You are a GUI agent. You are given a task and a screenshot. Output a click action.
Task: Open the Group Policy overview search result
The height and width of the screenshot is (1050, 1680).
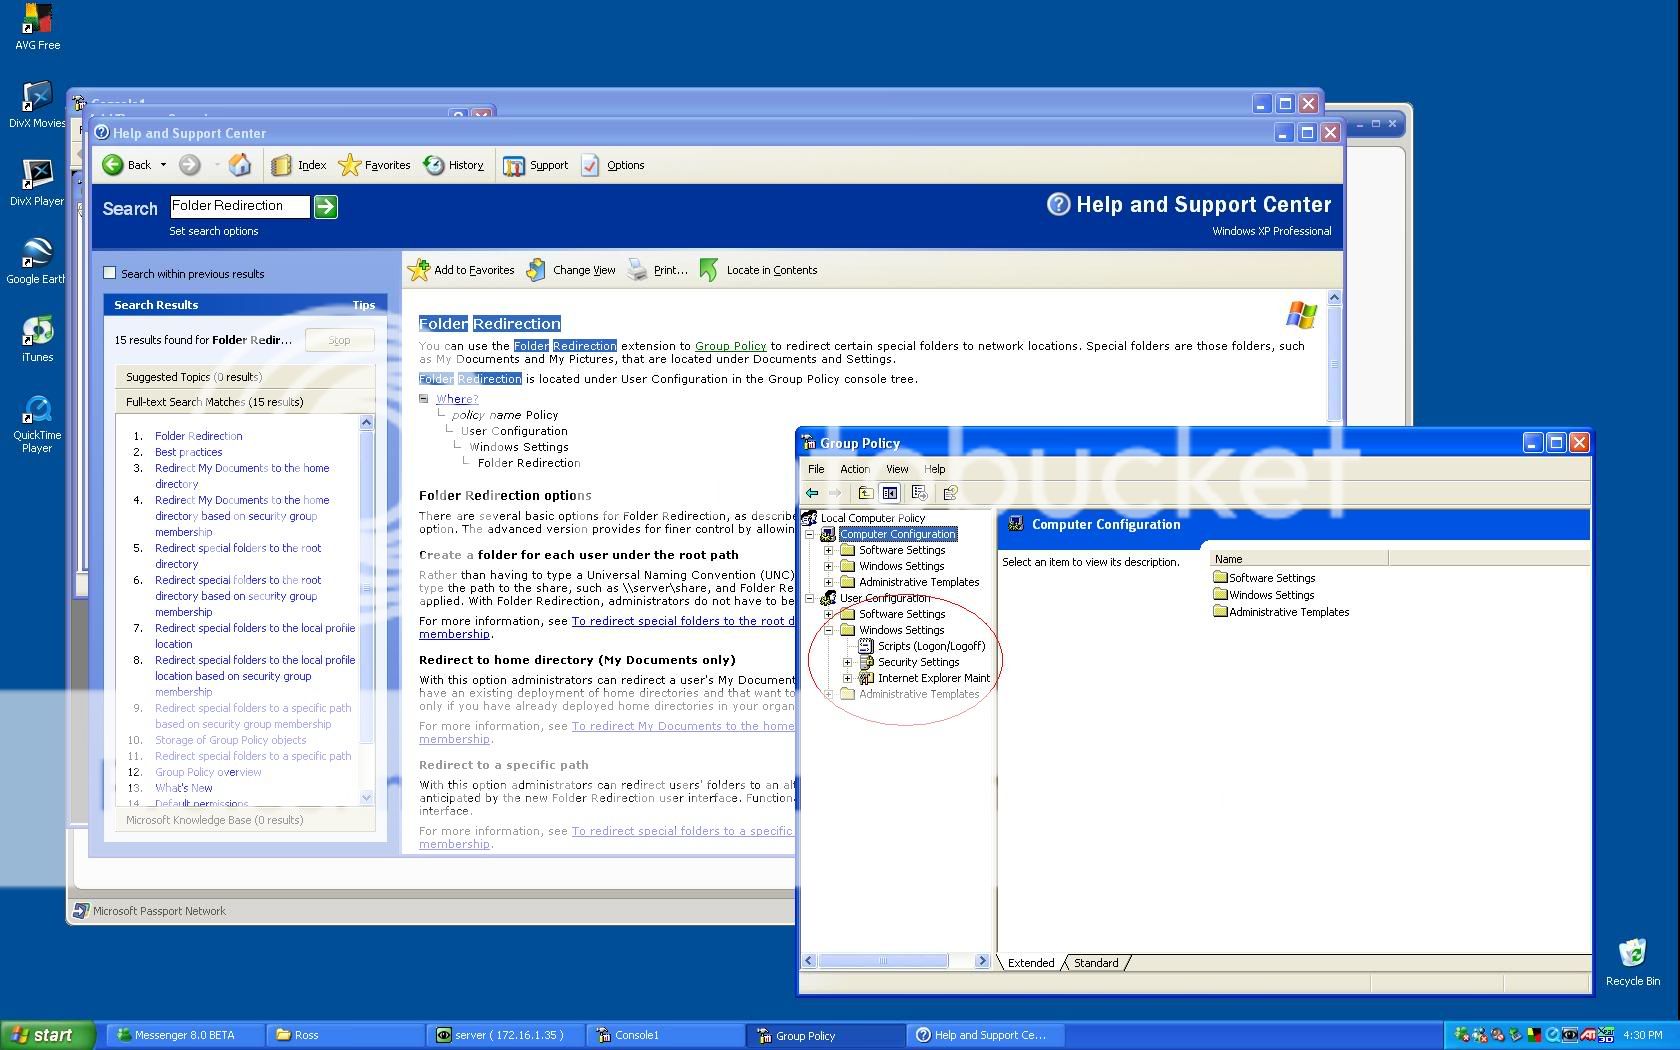coord(208,771)
